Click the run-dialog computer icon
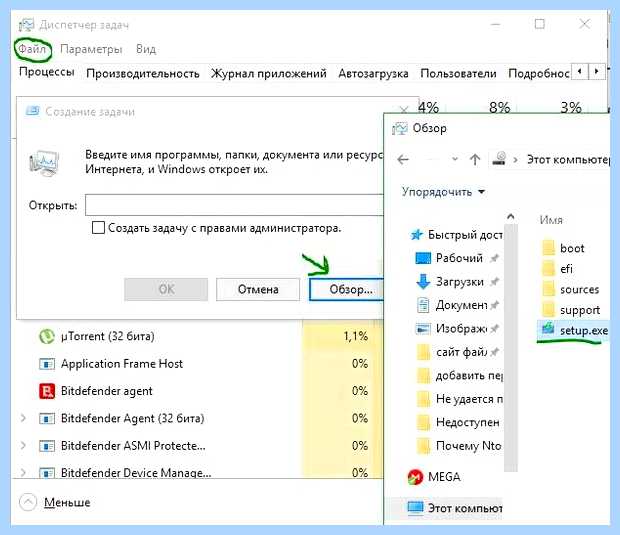 (44, 163)
